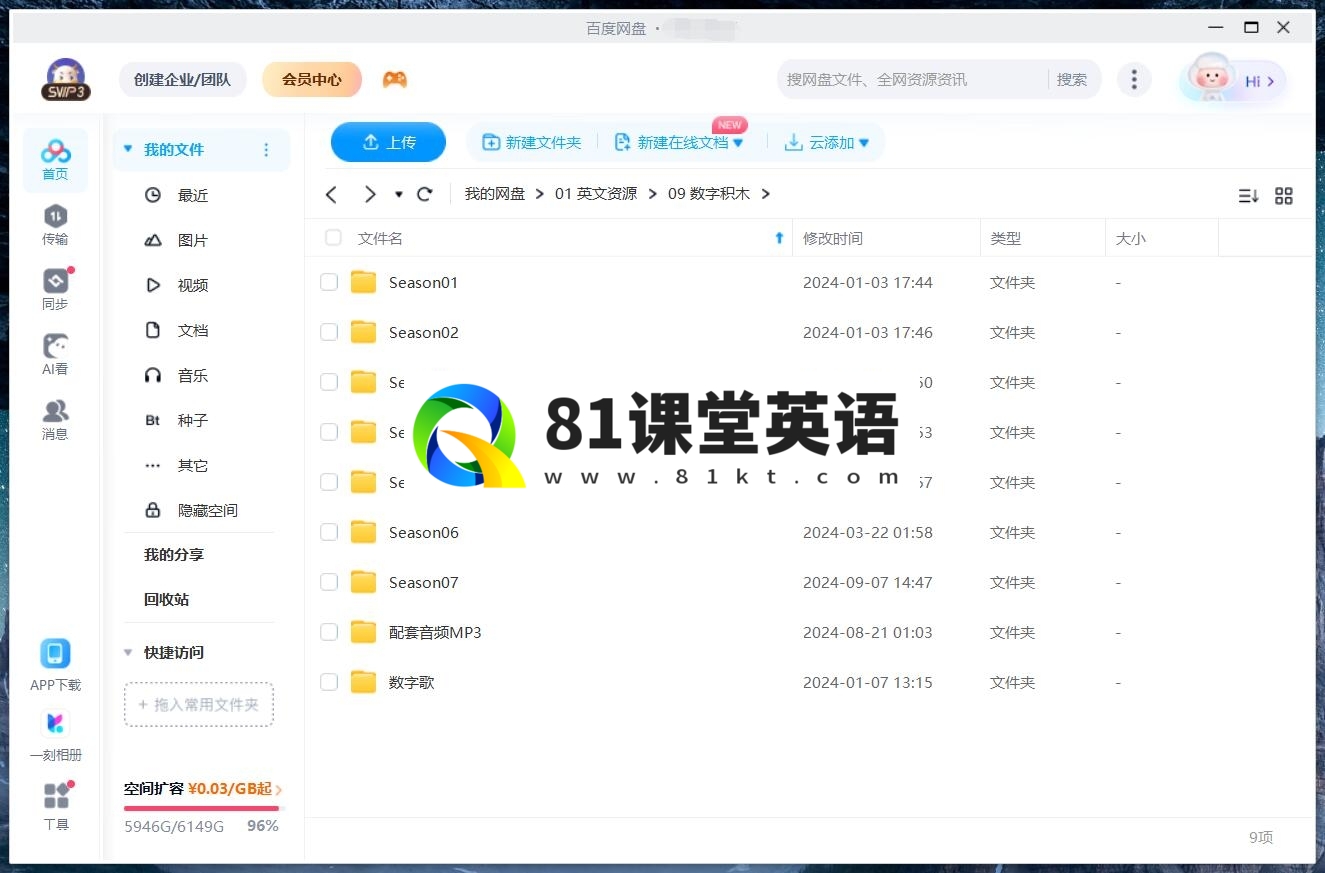Click the storage usage progress bar
Viewport: 1325px width, 873px height.
[x=204, y=808]
